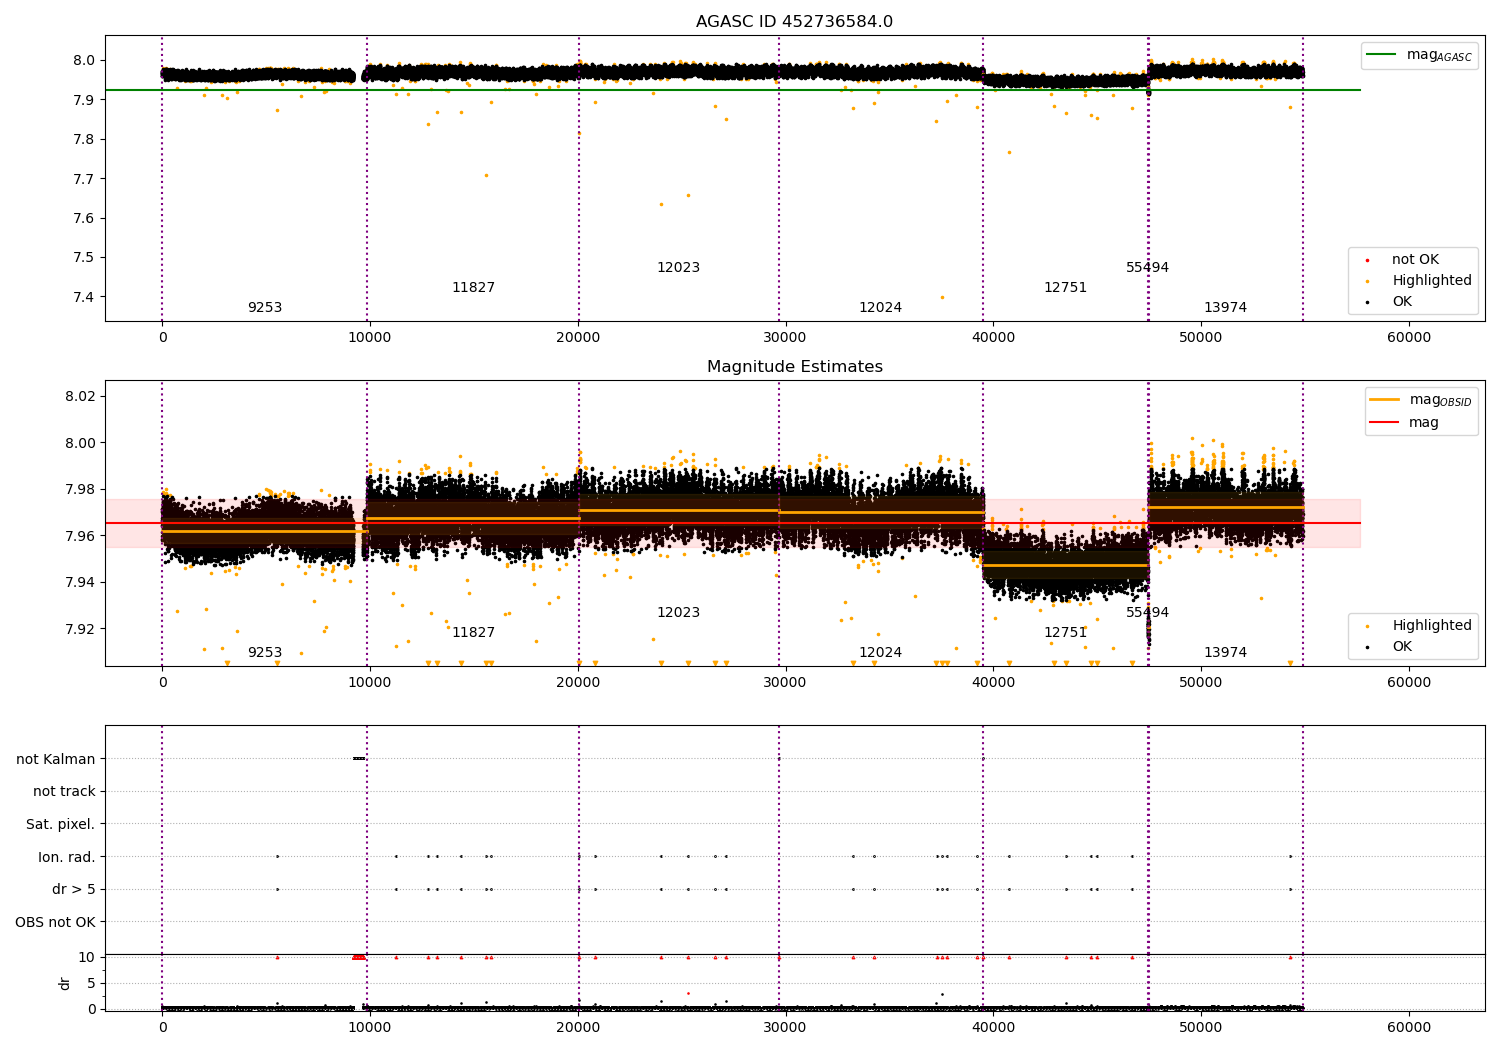Click the 'Magnitude Estimates' plot title
Image resolution: width=1500 pixels, height=1050 pixels.
(794, 367)
